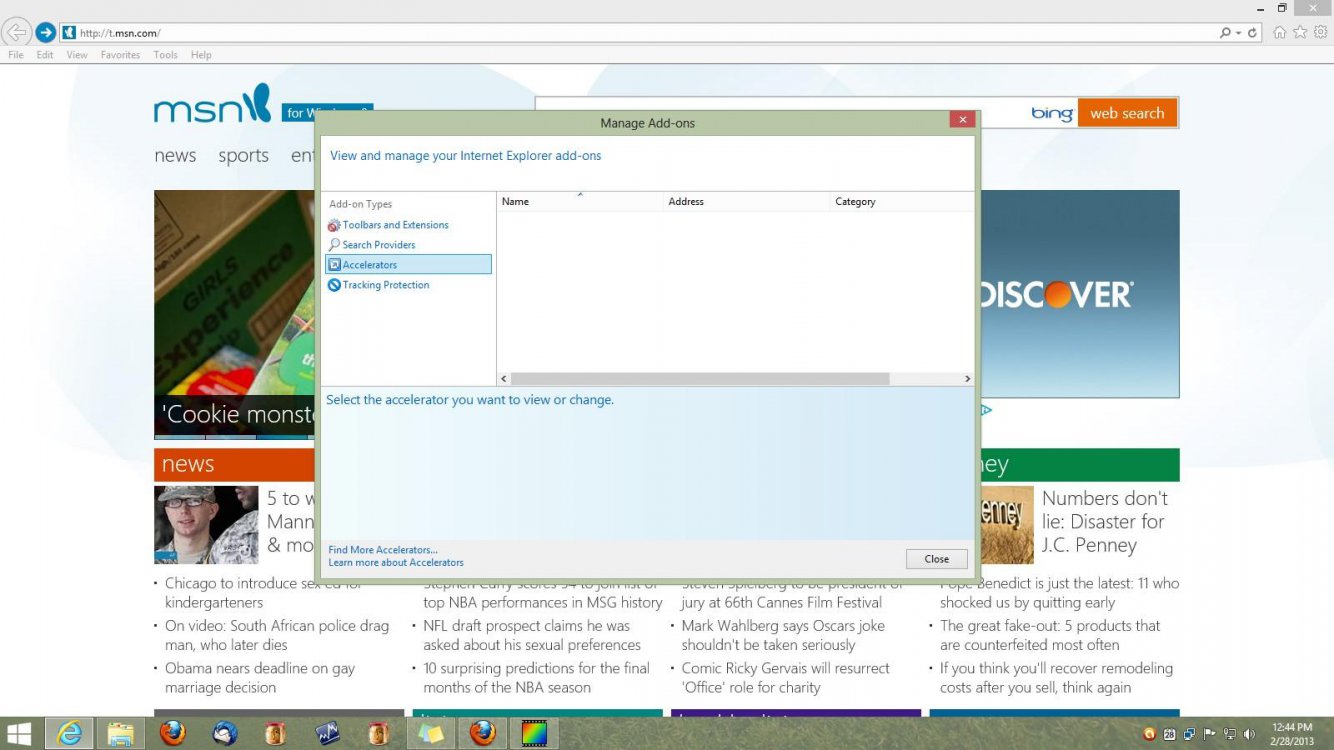Open 'The great fake-out: 5 products' link
1334x750 pixels.
[1050, 635]
